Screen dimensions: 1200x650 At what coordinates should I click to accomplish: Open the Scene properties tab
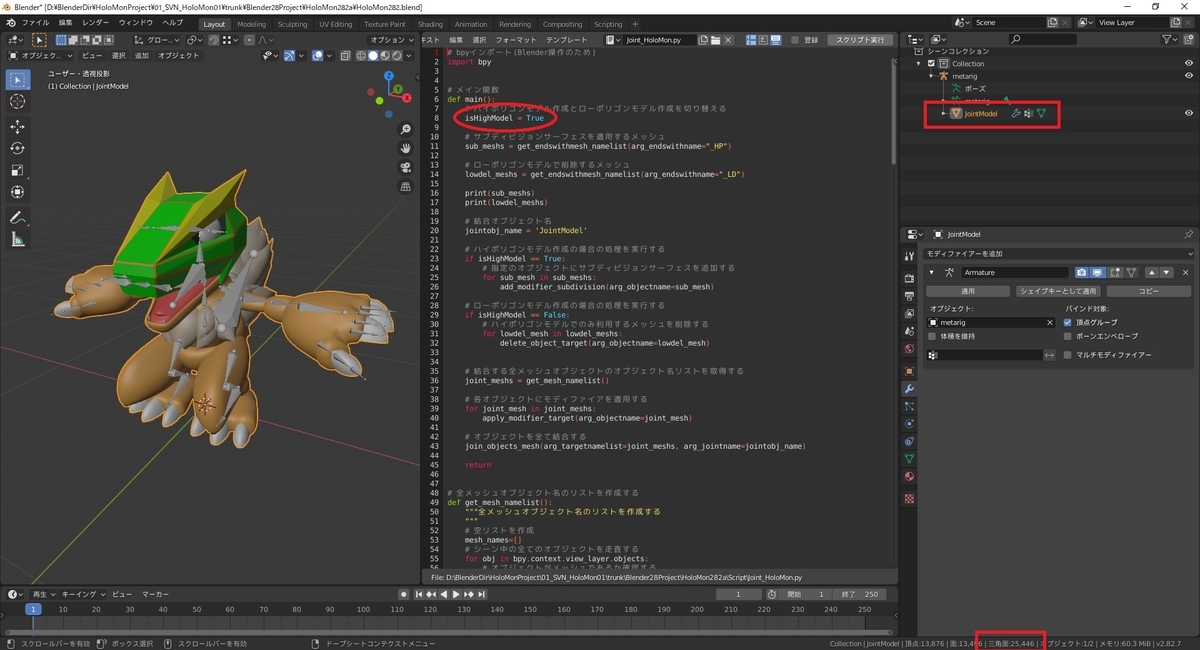pyautogui.click(x=909, y=331)
